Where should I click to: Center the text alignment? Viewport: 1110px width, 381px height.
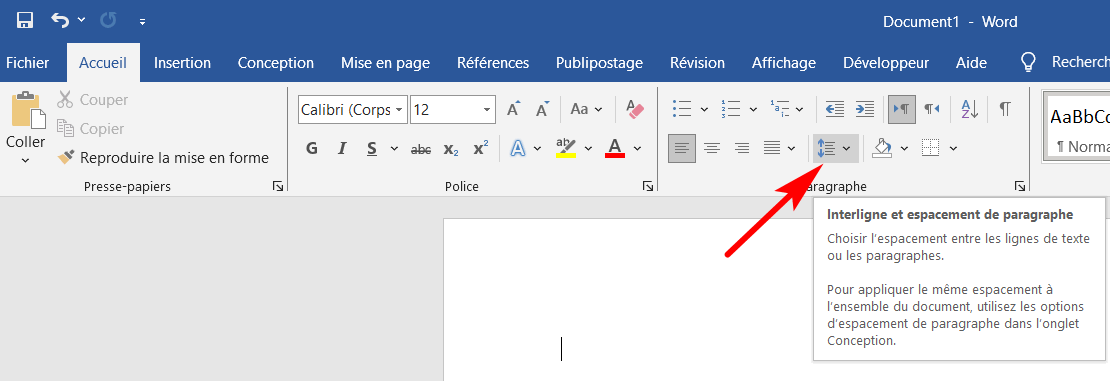click(x=711, y=148)
